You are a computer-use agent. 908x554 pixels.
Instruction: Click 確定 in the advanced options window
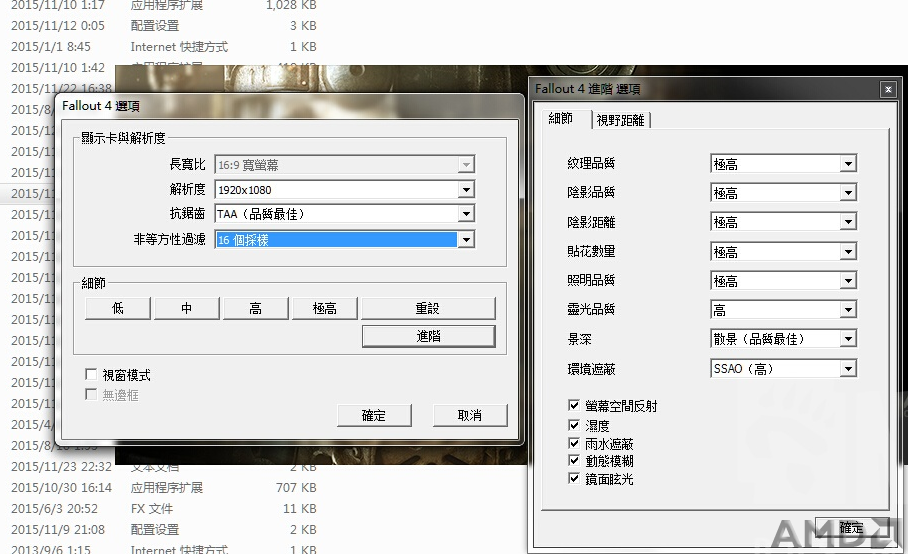pos(851,527)
